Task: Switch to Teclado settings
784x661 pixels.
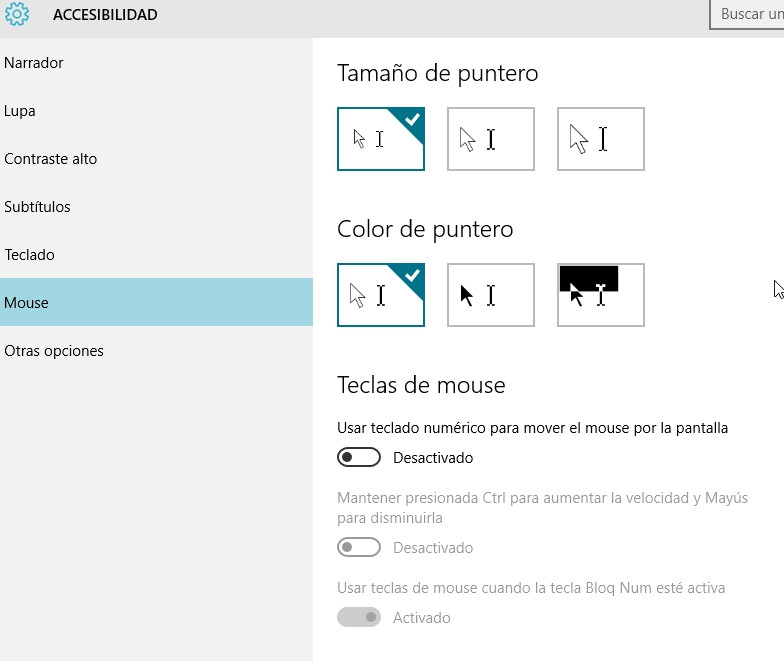Action: tap(29, 255)
